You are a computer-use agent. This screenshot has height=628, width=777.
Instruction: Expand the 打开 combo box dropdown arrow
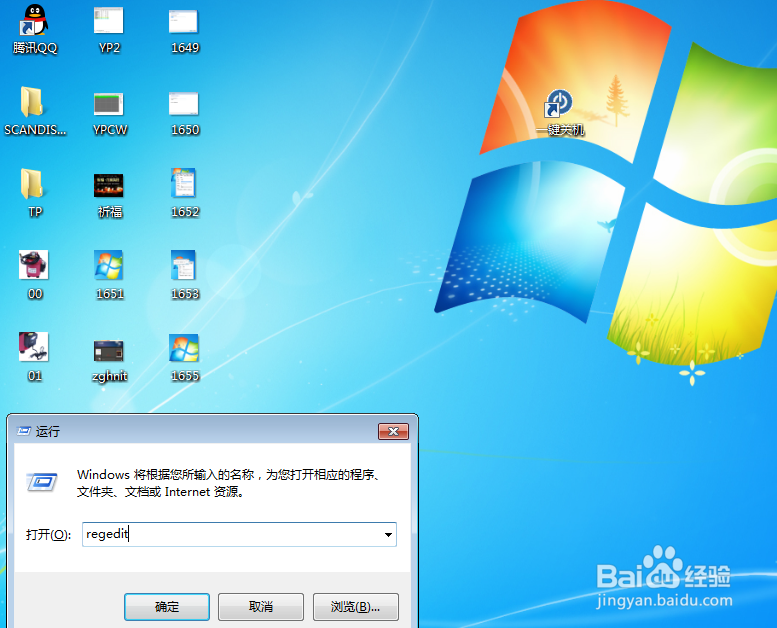tap(388, 535)
